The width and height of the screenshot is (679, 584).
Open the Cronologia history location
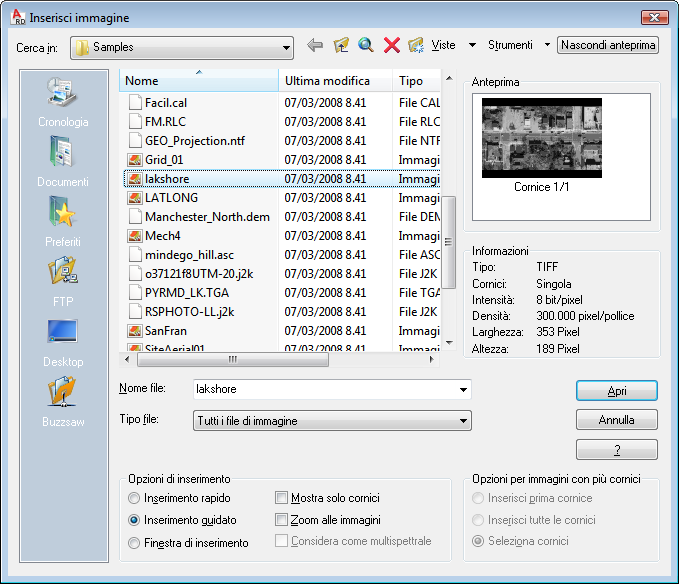point(63,103)
